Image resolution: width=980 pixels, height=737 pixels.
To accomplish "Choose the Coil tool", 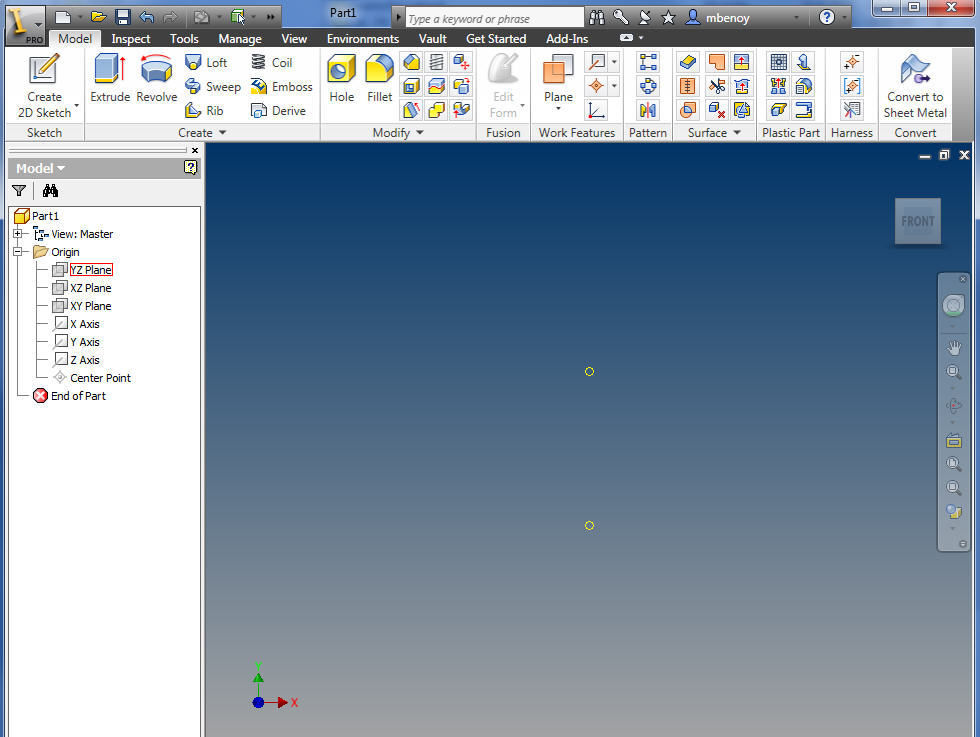I will (x=271, y=62).
